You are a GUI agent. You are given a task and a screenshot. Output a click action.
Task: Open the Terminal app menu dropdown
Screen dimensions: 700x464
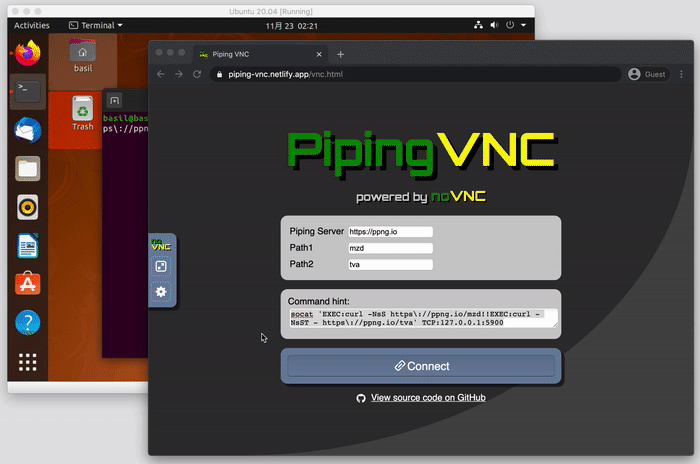click(x=96, y=25)
